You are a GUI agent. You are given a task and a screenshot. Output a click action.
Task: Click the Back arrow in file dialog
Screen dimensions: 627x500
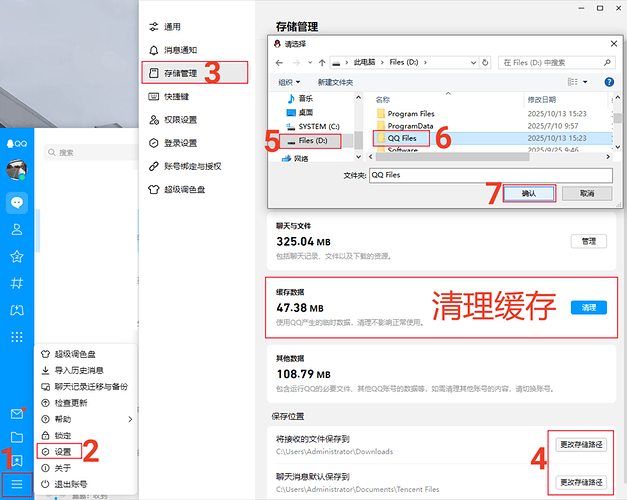pos(279,63)
